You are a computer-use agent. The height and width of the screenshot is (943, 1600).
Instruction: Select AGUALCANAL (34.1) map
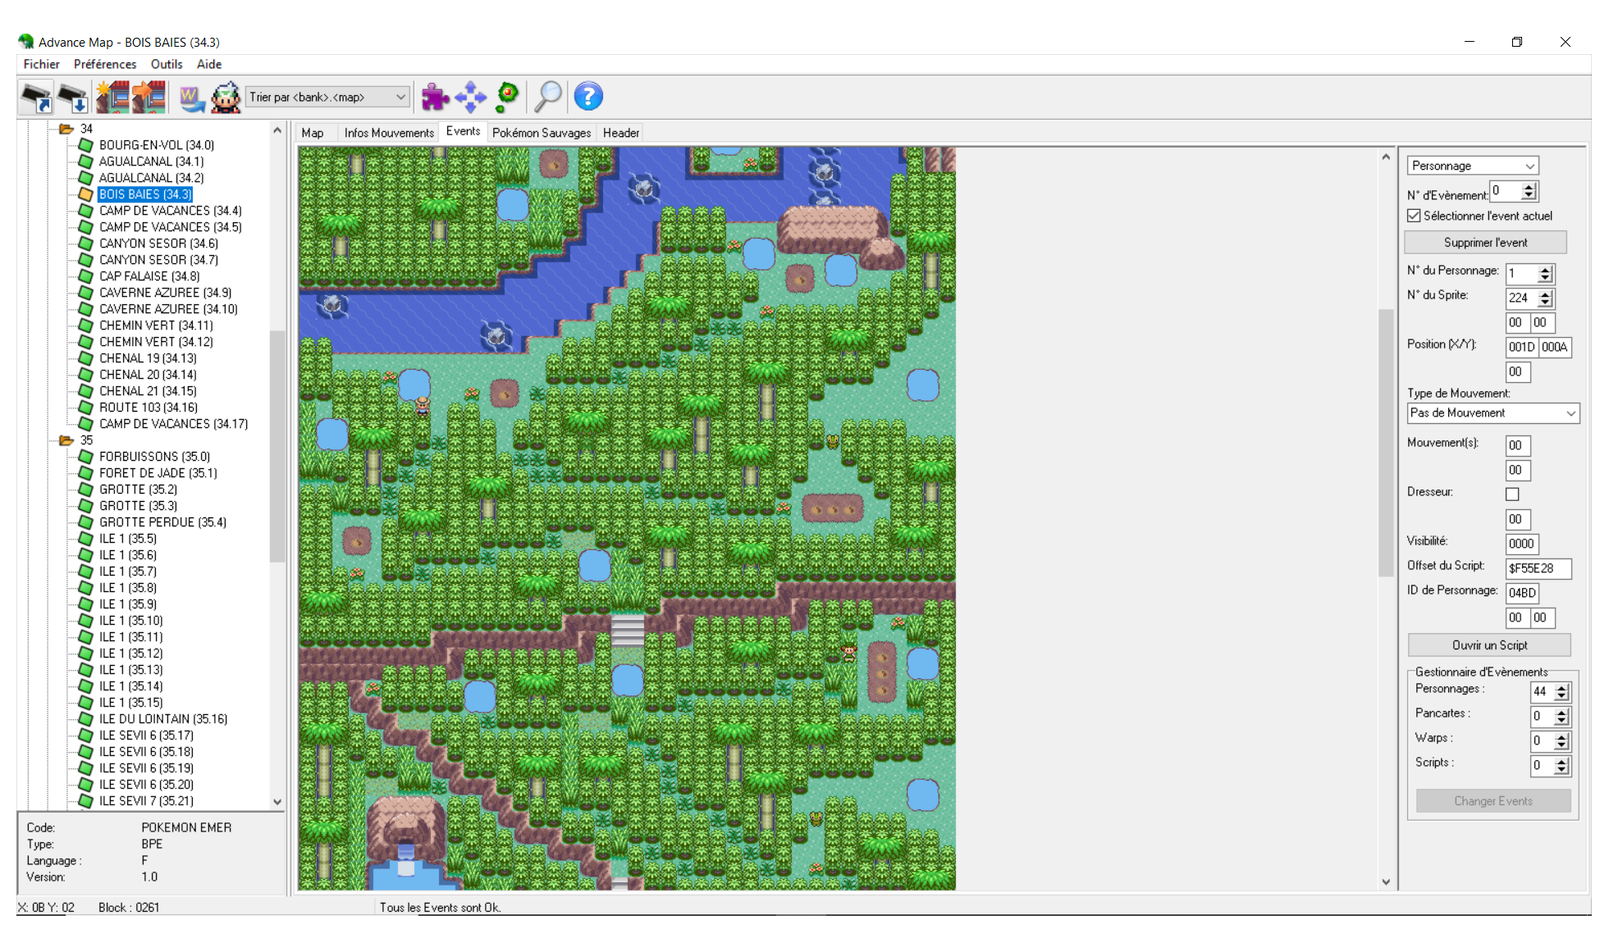151,162
